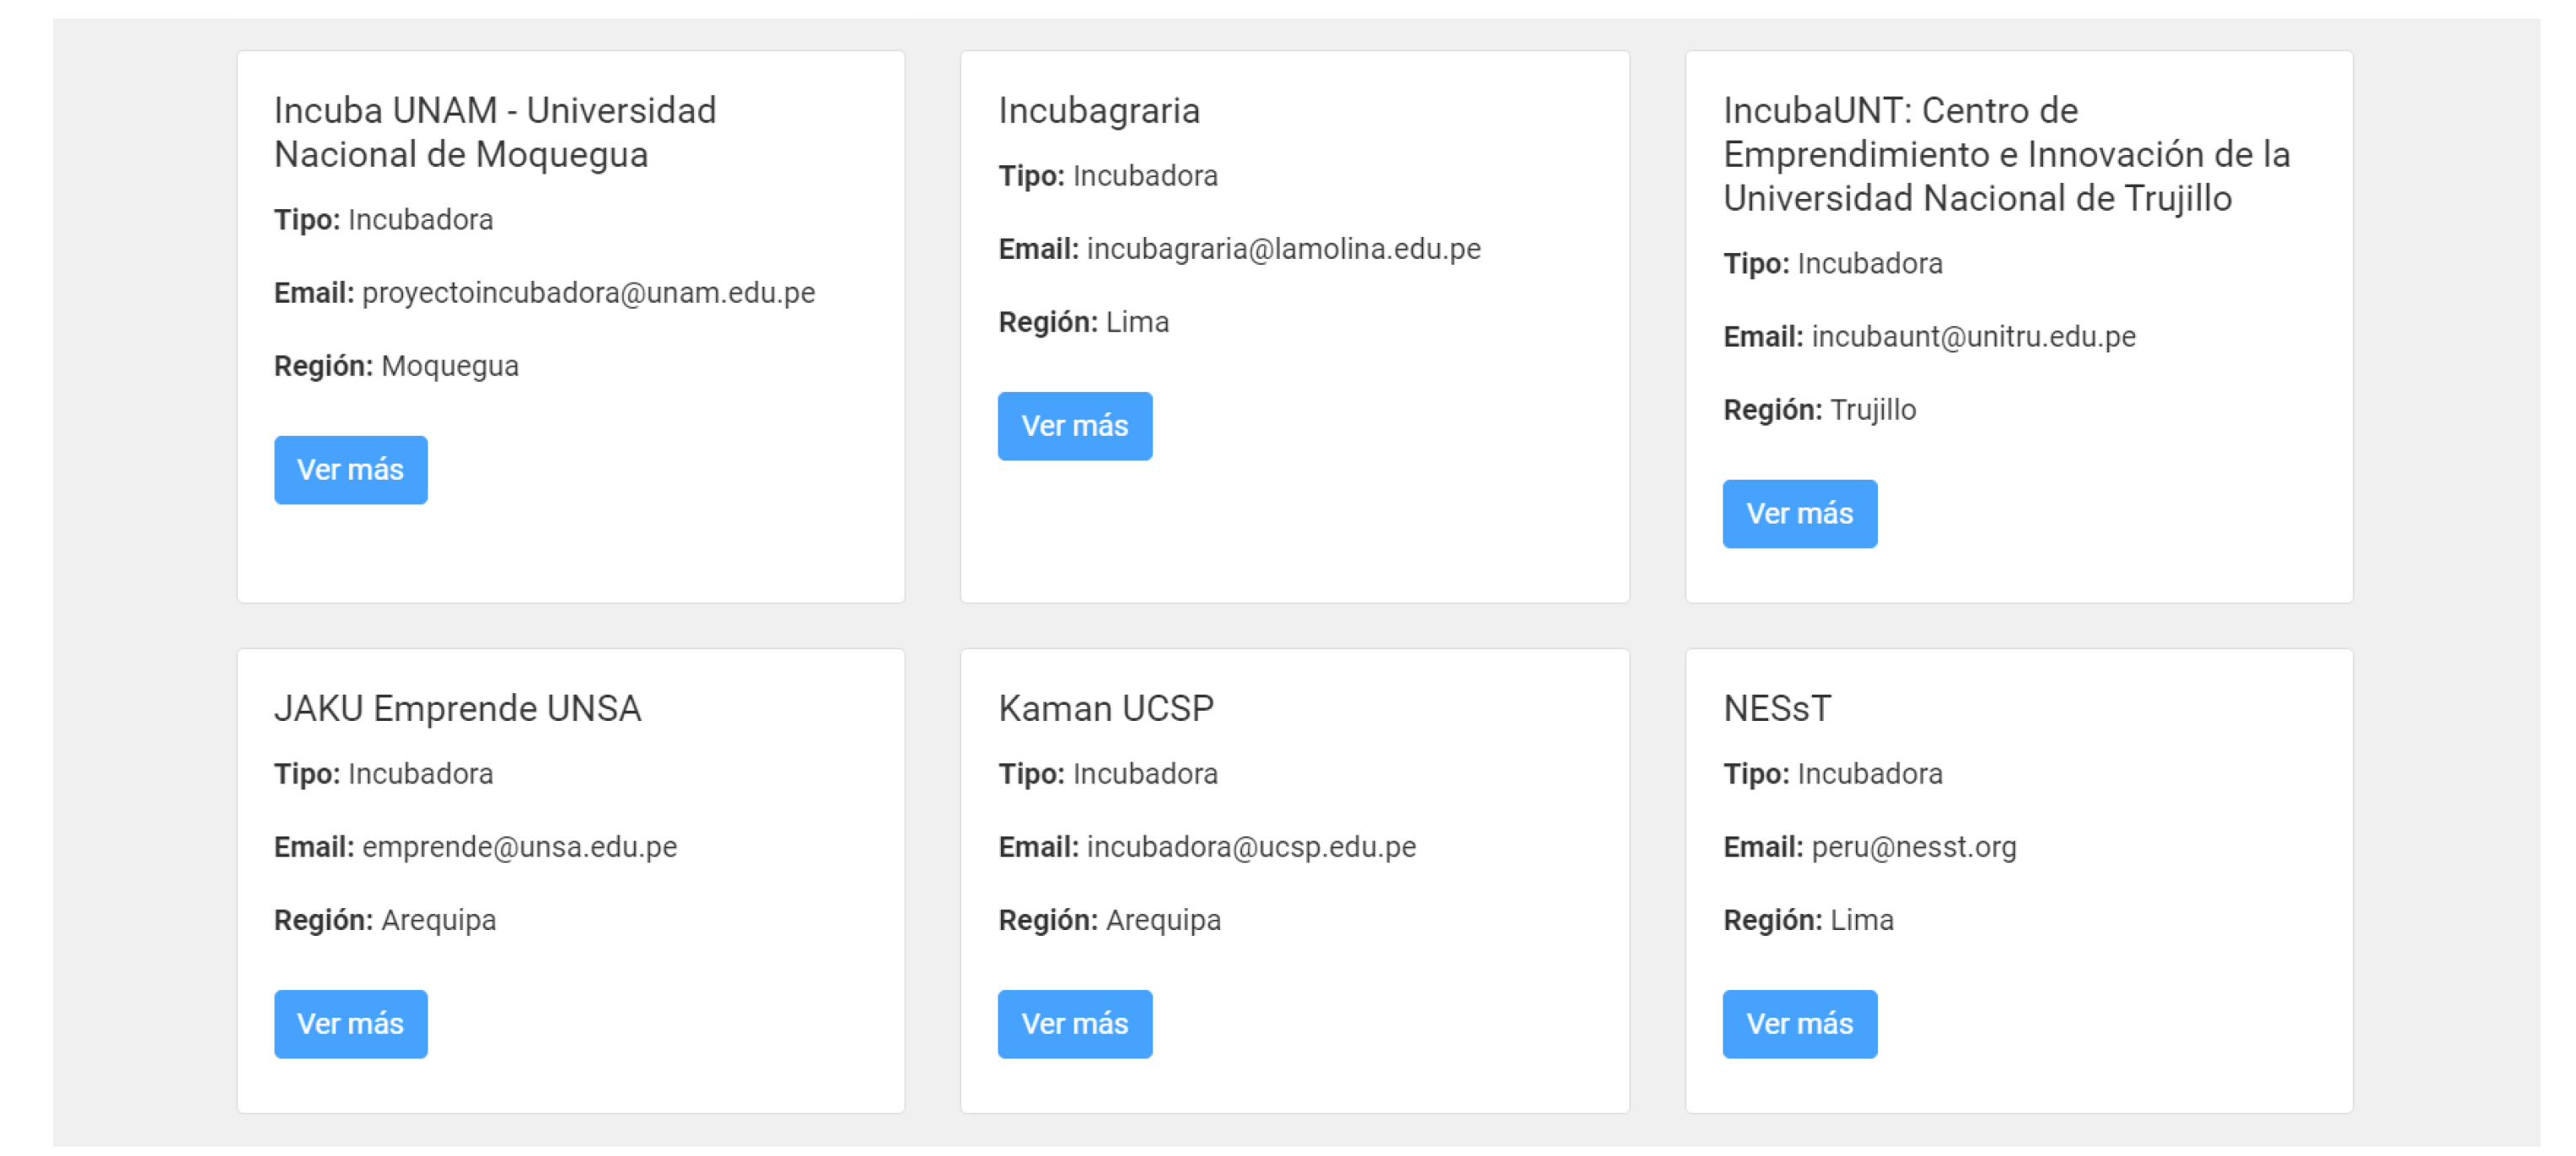Click Ver más for Incuba UNAM
Image resolution: width=2576 pixels, height=1156 pixels.
(350, 470)
